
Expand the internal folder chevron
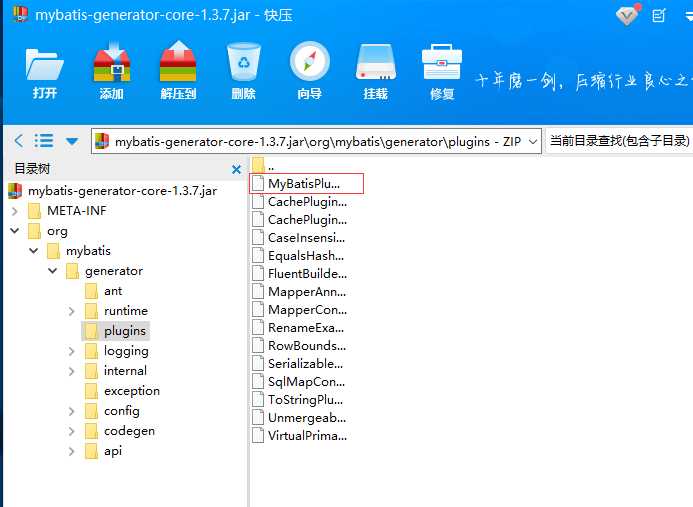tap(72, 371)
